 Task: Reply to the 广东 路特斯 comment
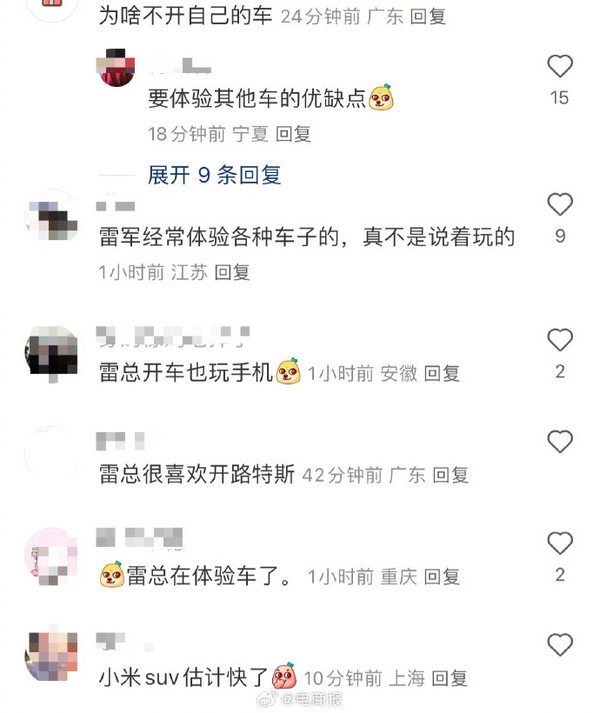point(450,475)
